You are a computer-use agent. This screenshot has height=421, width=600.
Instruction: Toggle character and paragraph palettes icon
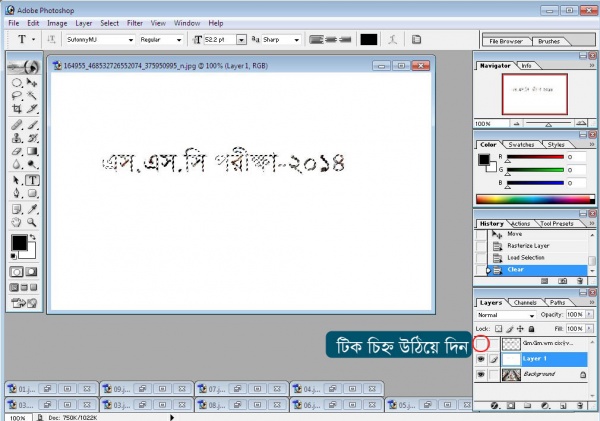click(x=416, y=39)
